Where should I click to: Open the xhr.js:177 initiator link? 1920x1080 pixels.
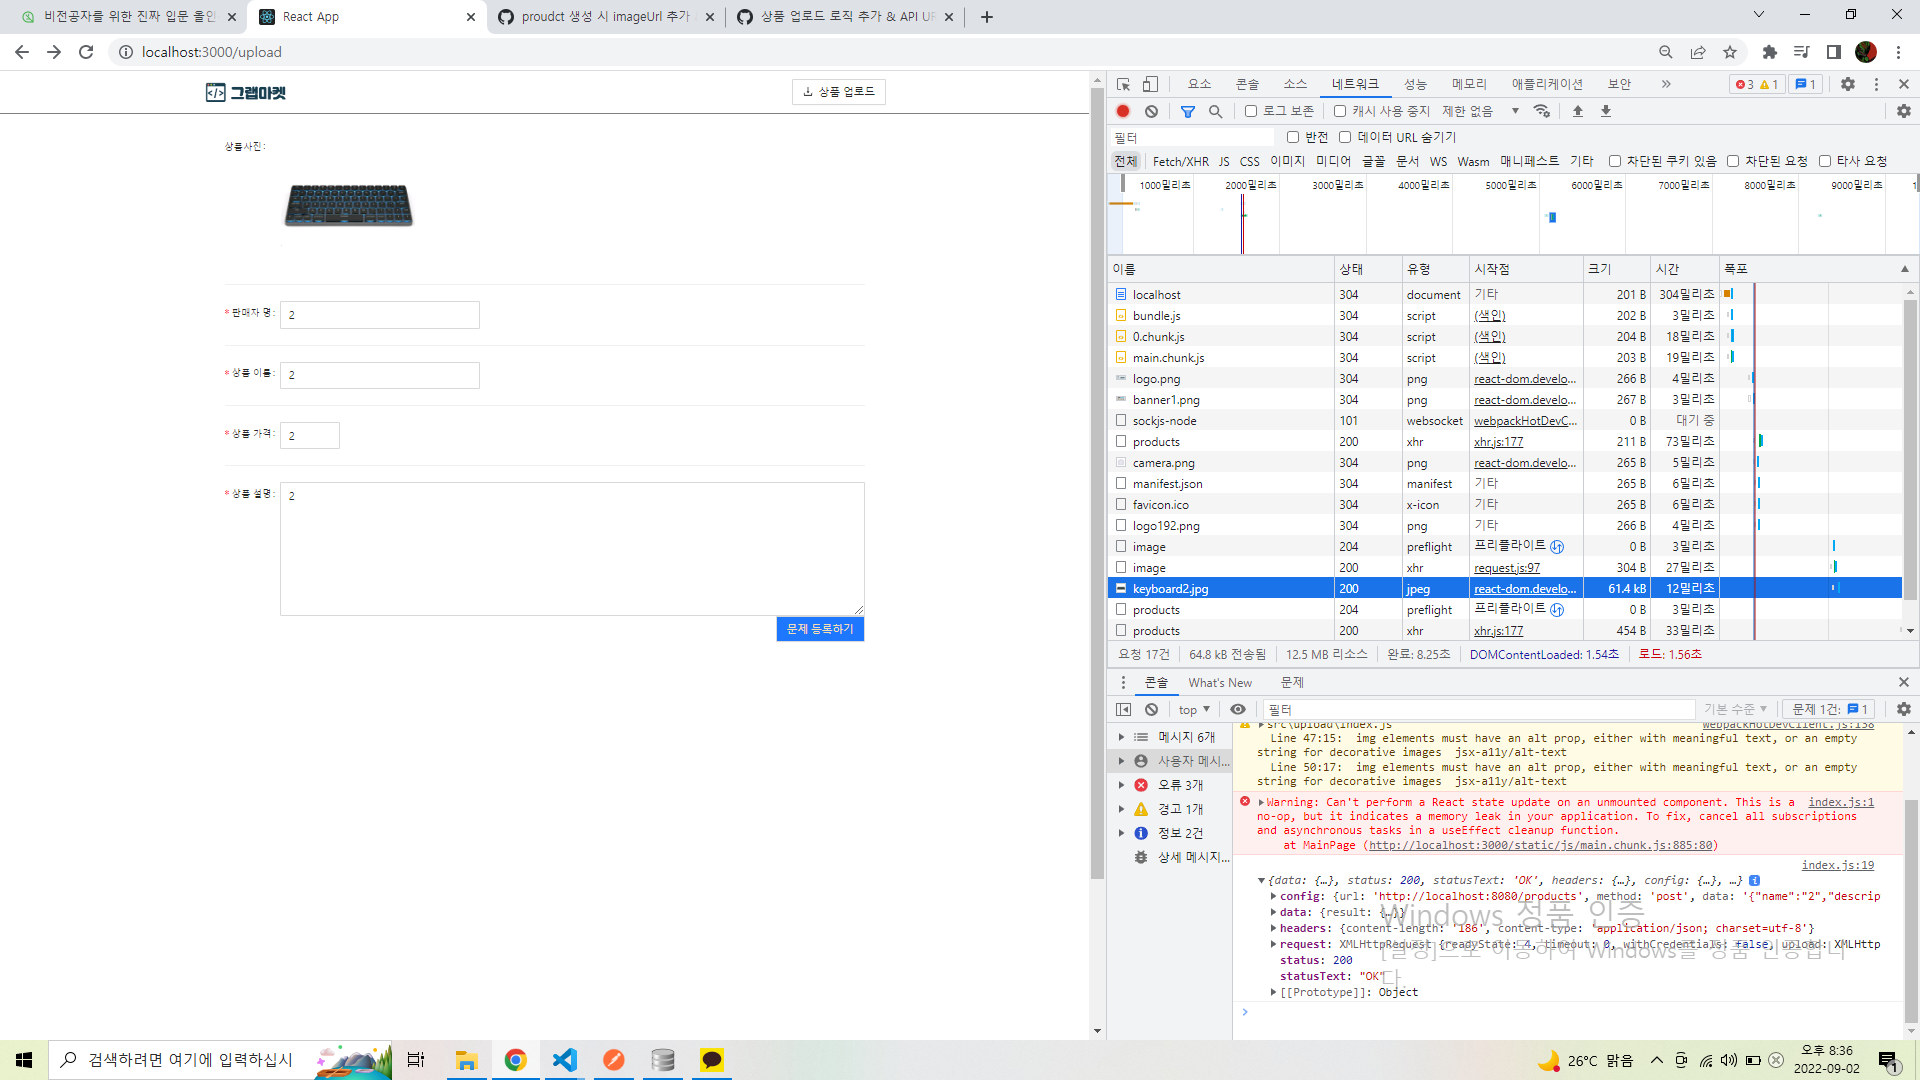[1498, 442]
